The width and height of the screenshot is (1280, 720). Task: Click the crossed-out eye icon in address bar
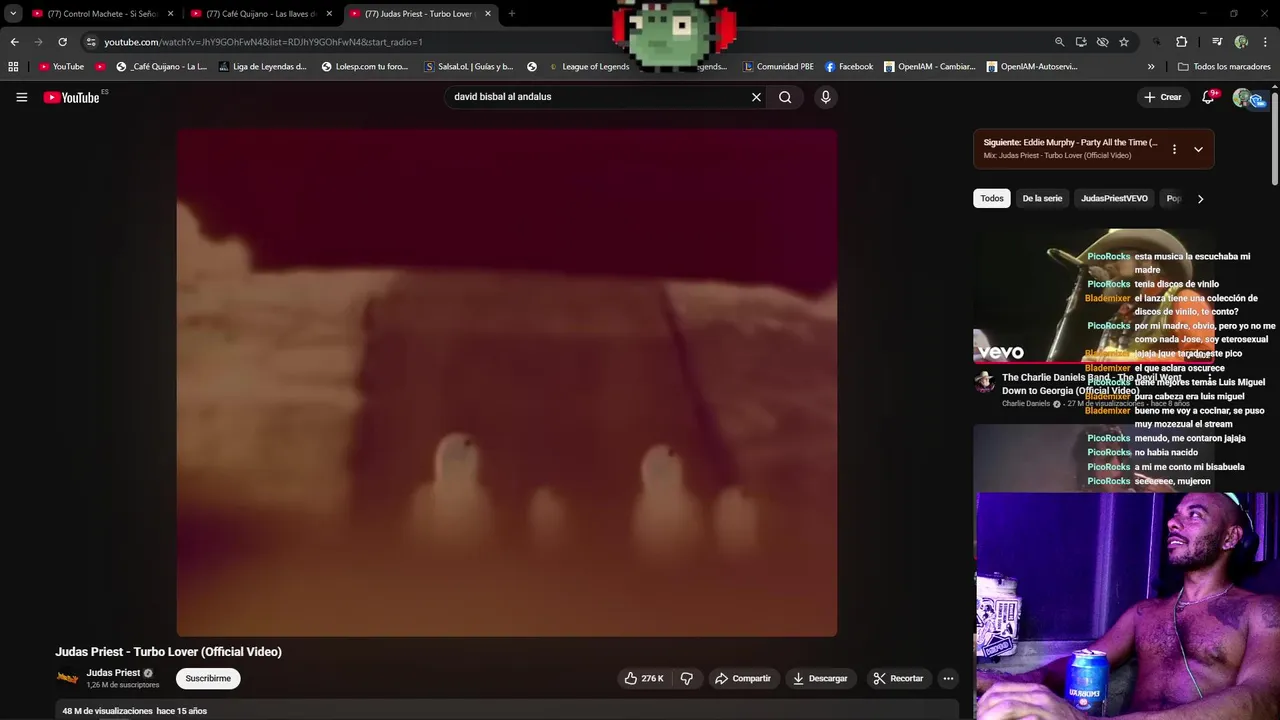tap(1102, 42)
